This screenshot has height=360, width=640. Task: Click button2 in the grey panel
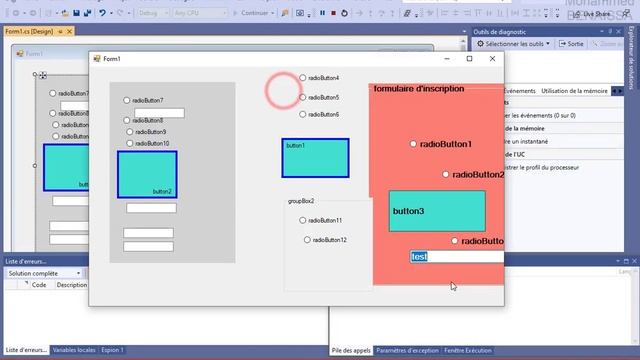[x=147, y=174]
